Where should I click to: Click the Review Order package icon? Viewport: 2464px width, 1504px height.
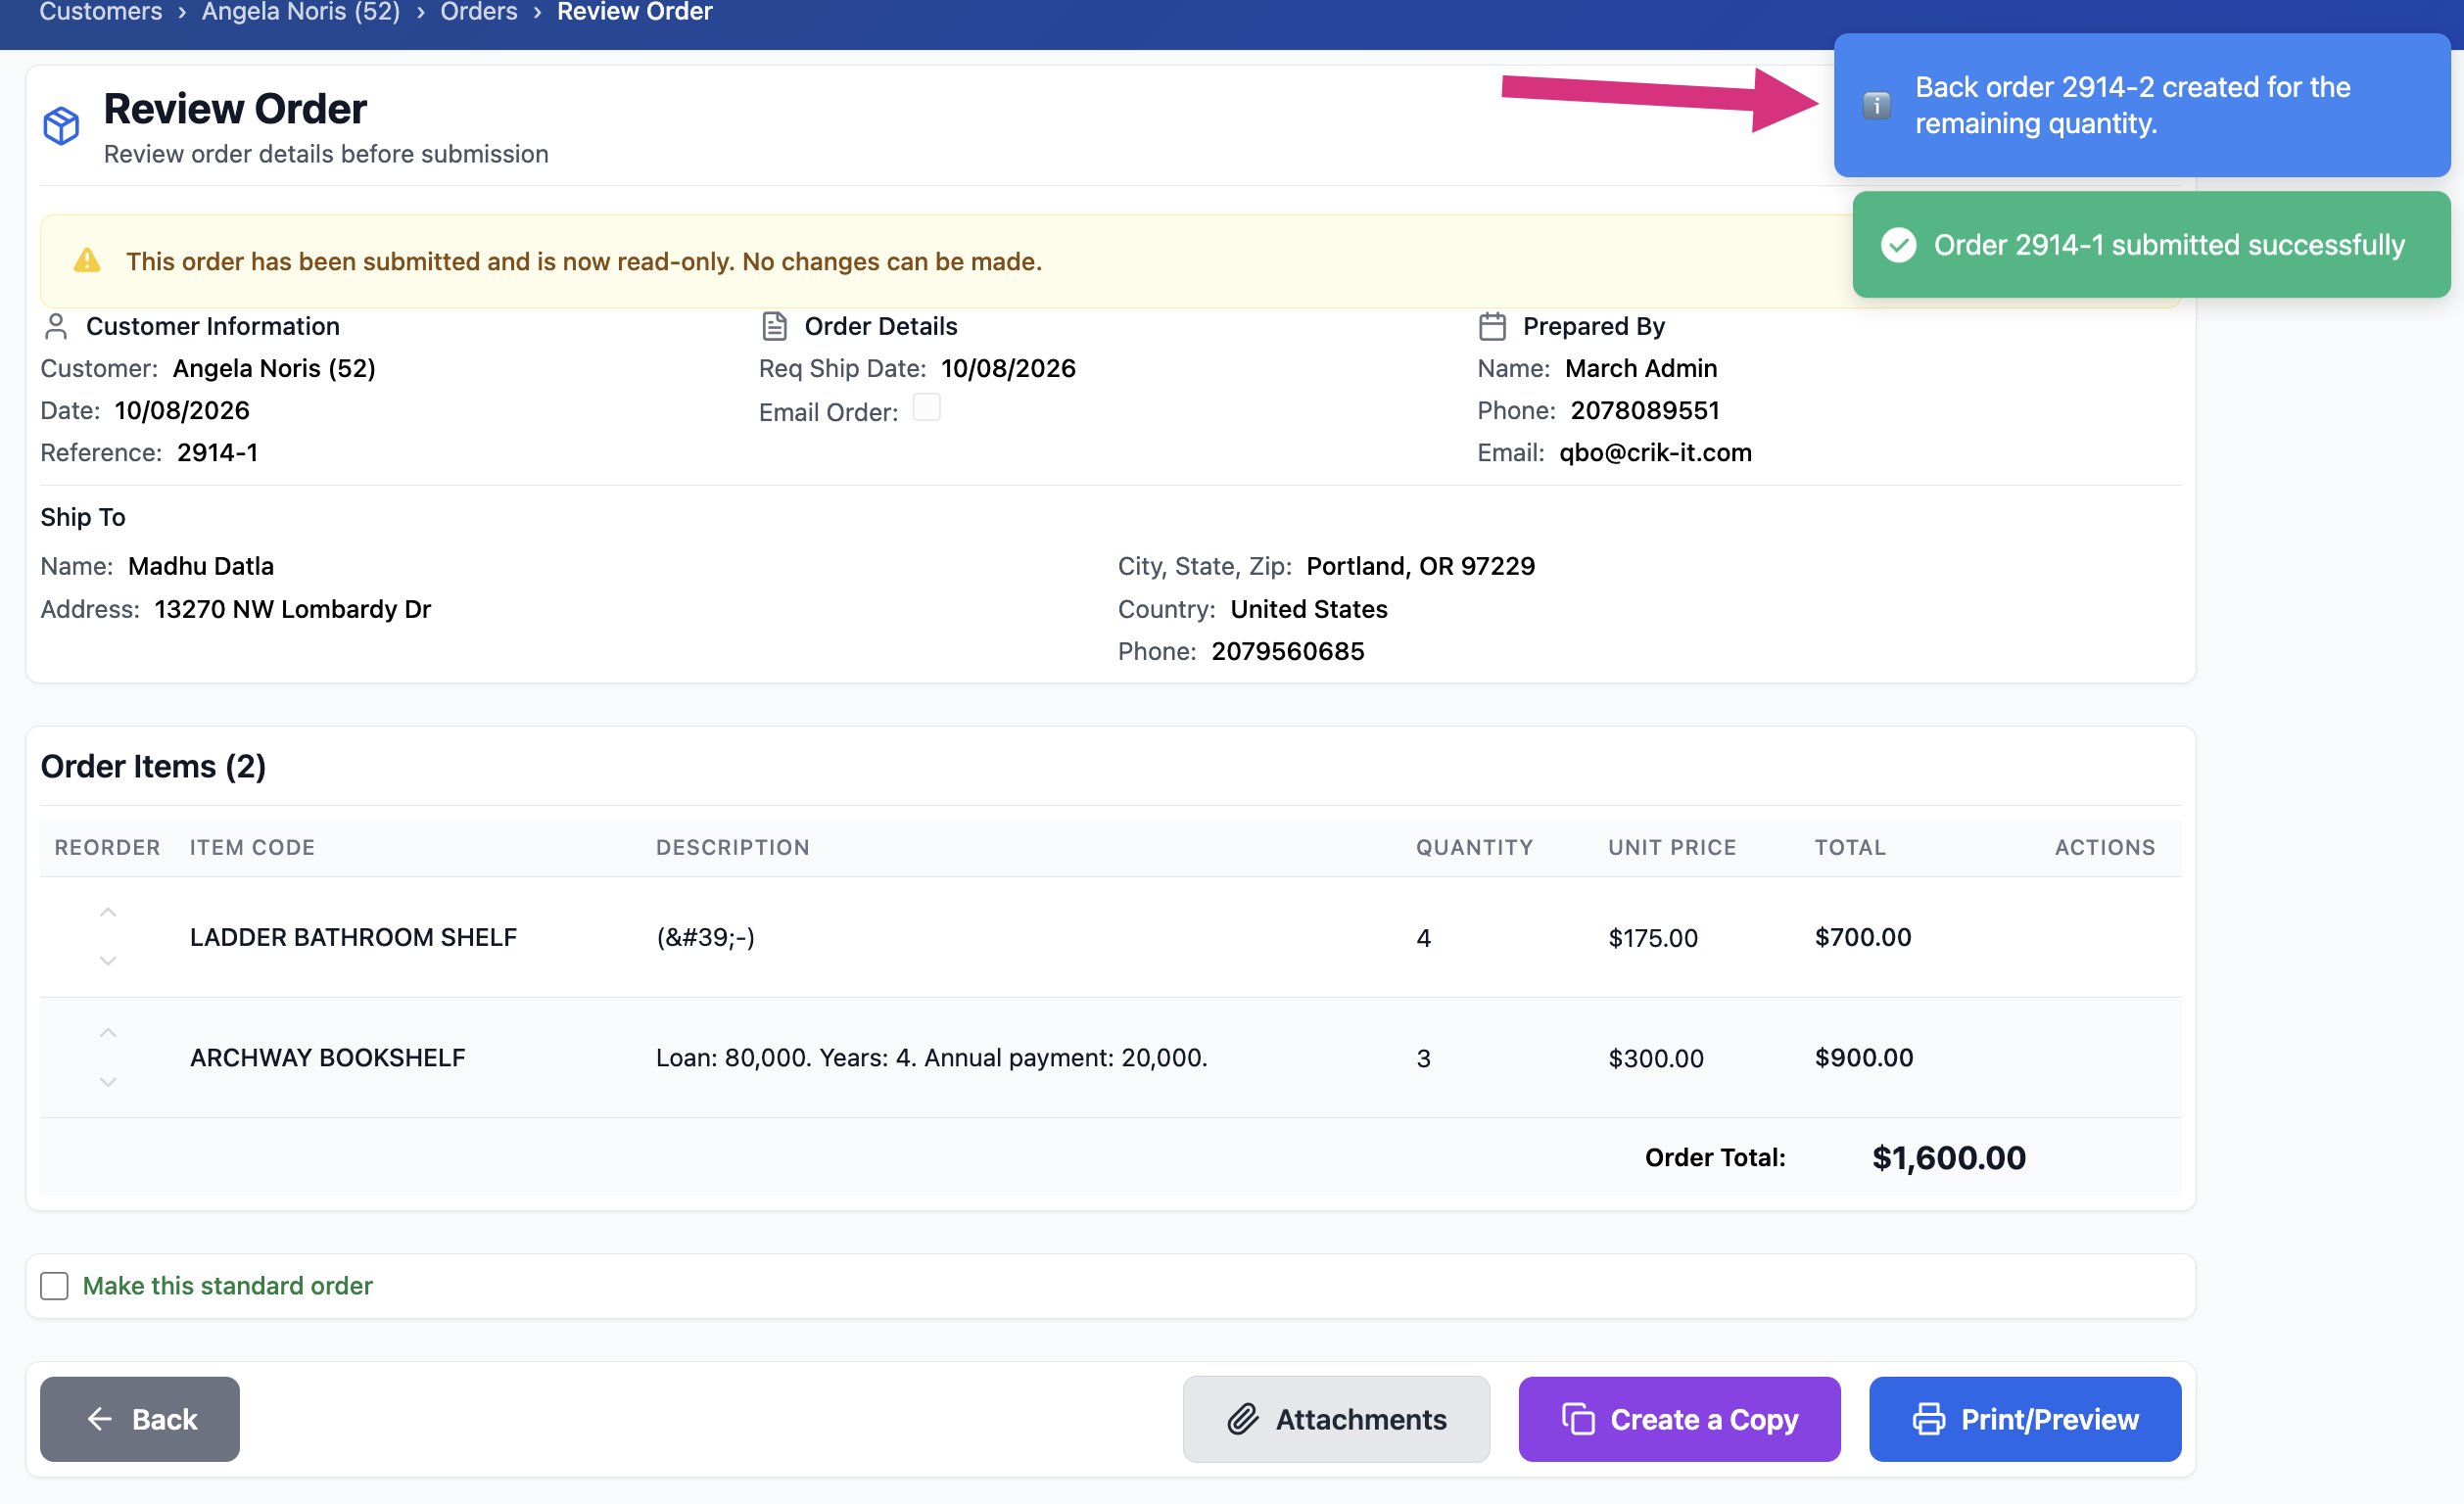click(x=61, y=126)
